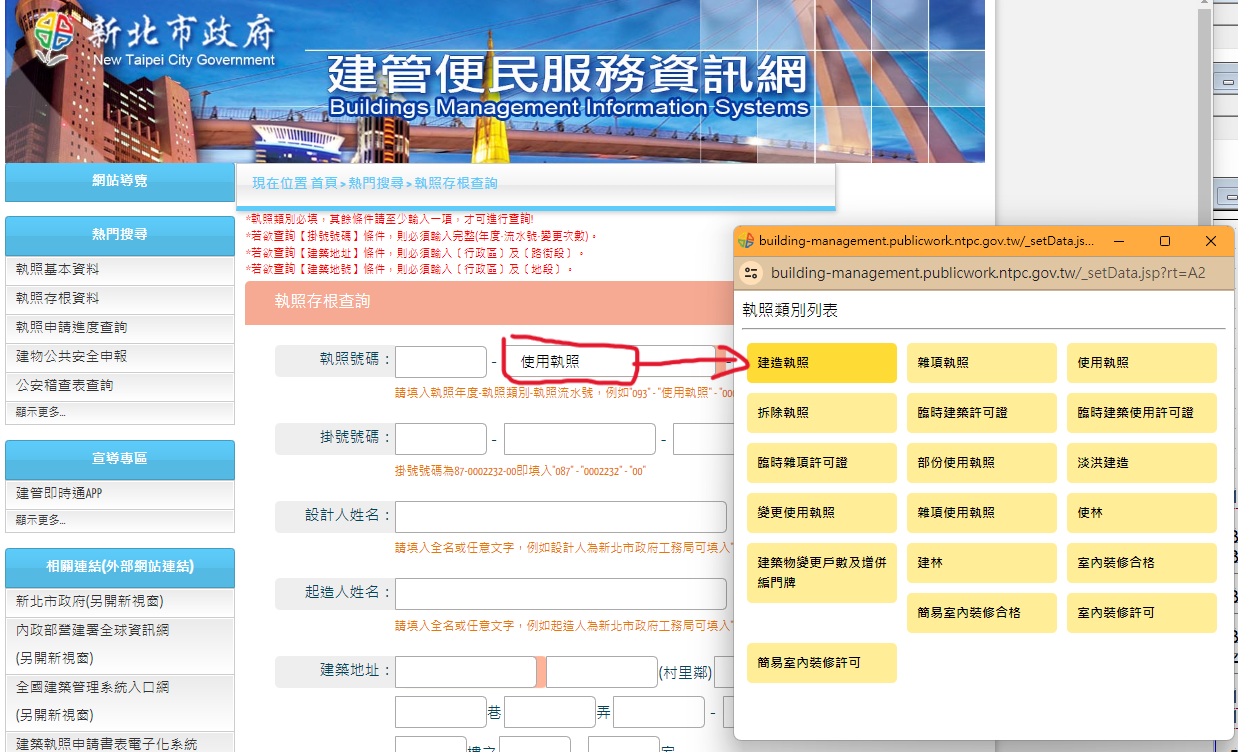The width and height of the screenshot is (1238, 752).
Task: Choose 雜項執照 from the popup list
Action: 981,363
